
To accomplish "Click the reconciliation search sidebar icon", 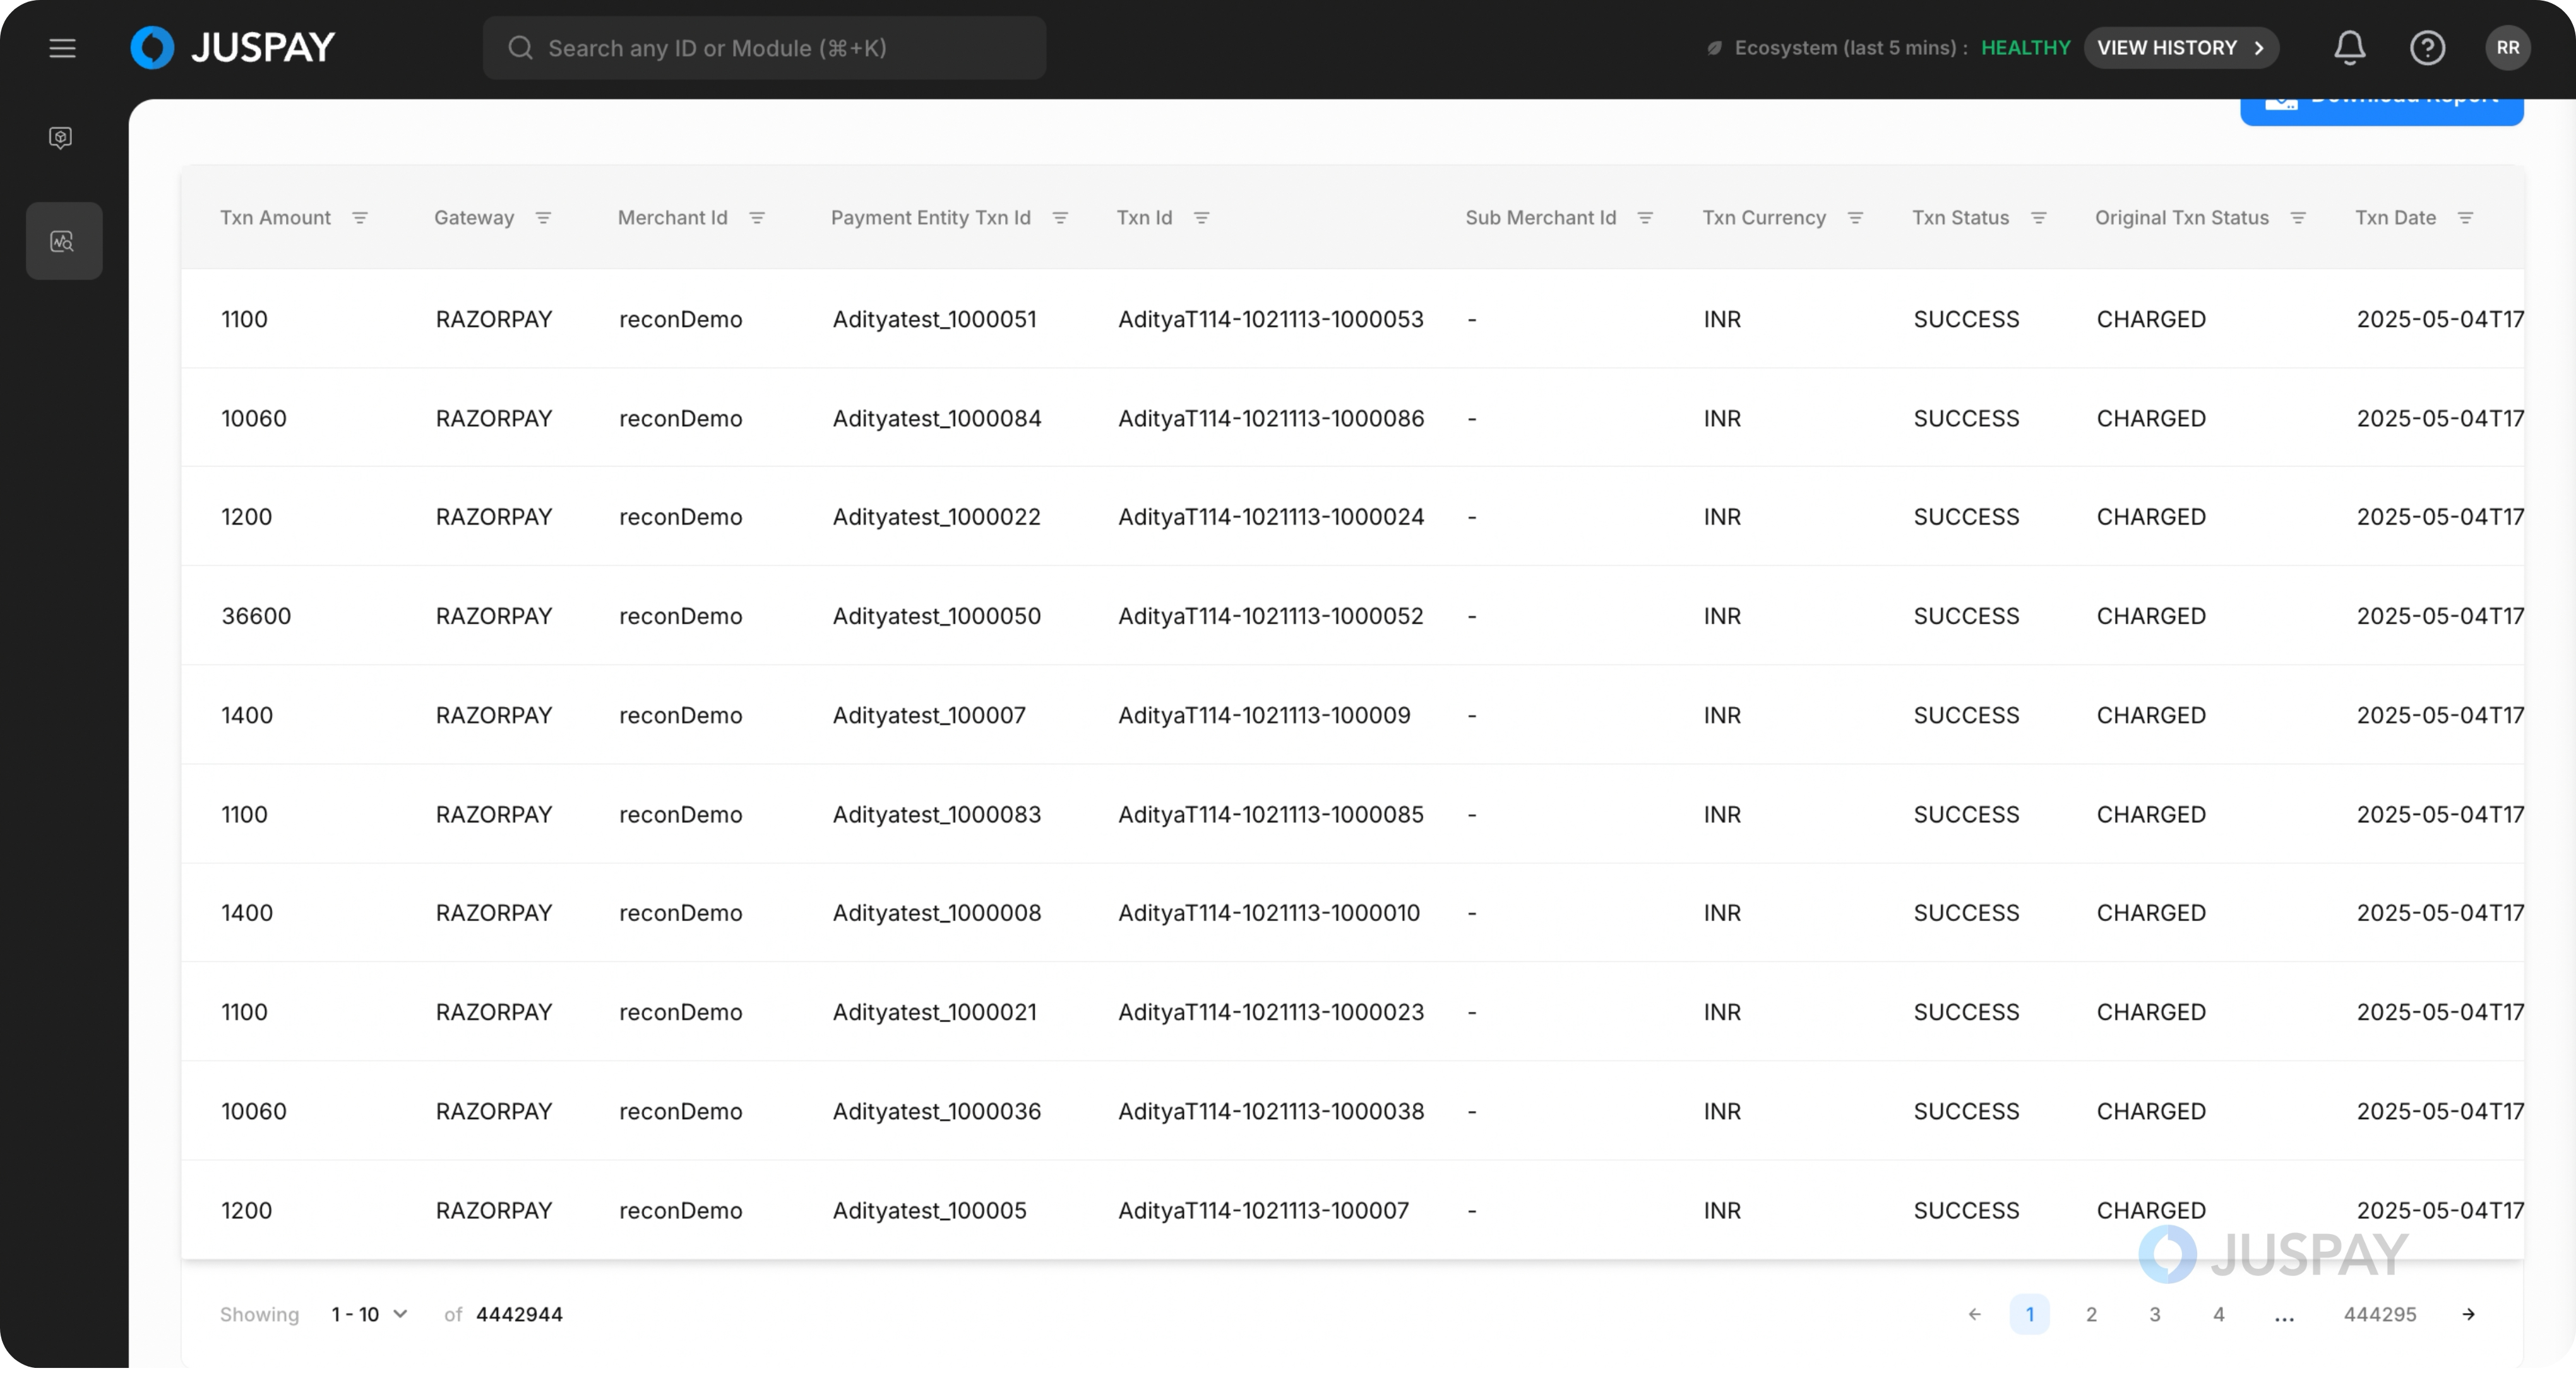I will coord(63,241).
